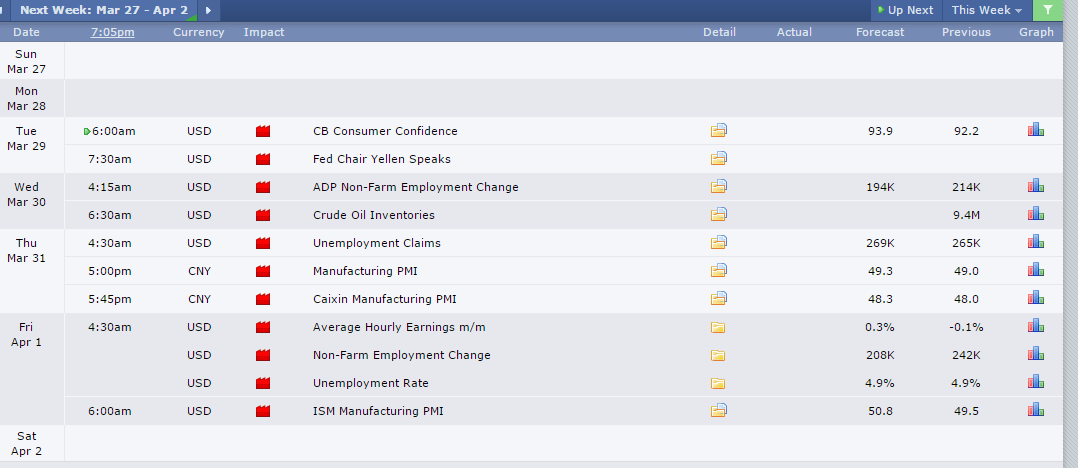Show graph for Average Hourly Earnings m/m
Image resolution: width=1078 pixels, height=468 pixels.
tap(1036, 327)
